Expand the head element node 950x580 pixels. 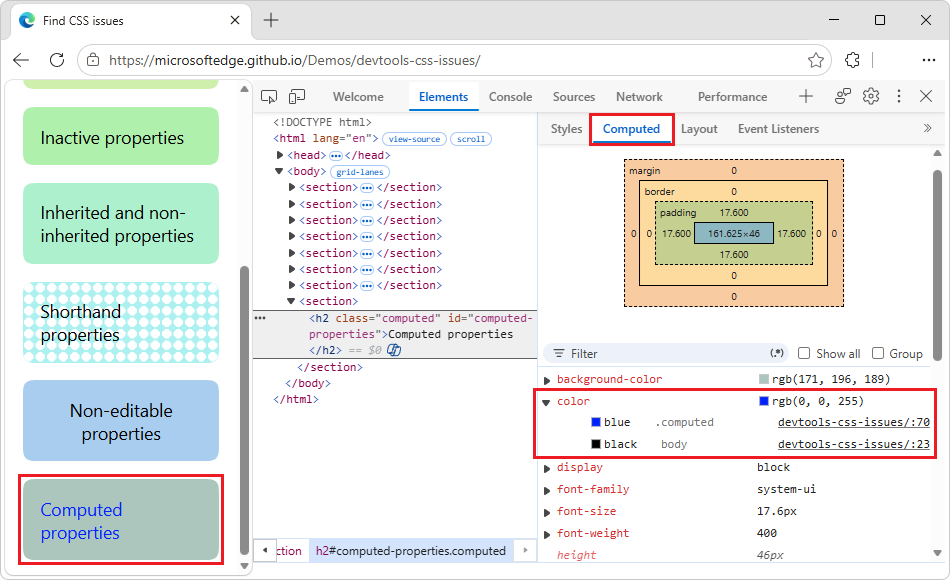[x=280, y=155]
